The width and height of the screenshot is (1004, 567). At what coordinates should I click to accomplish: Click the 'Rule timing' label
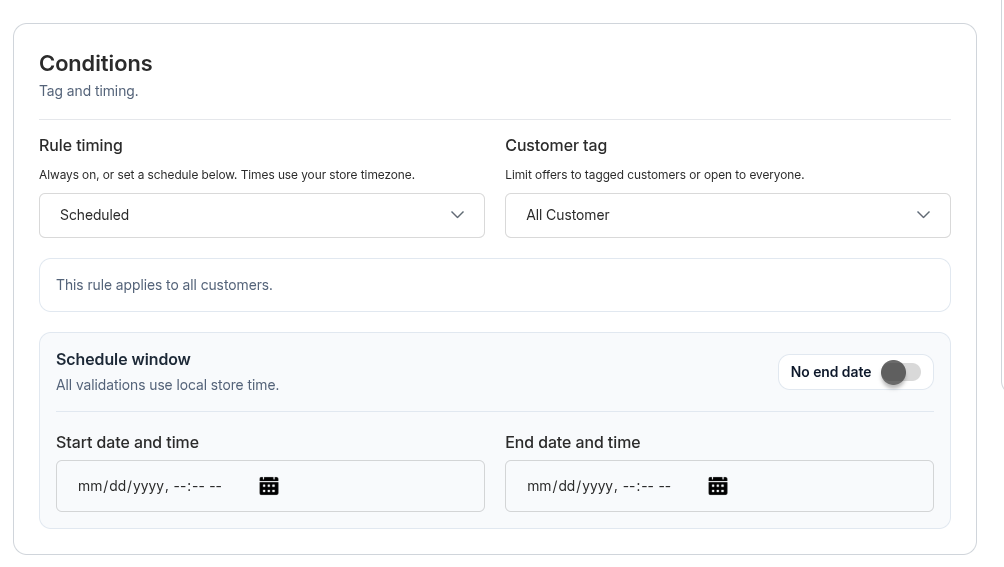pos(81,145)
